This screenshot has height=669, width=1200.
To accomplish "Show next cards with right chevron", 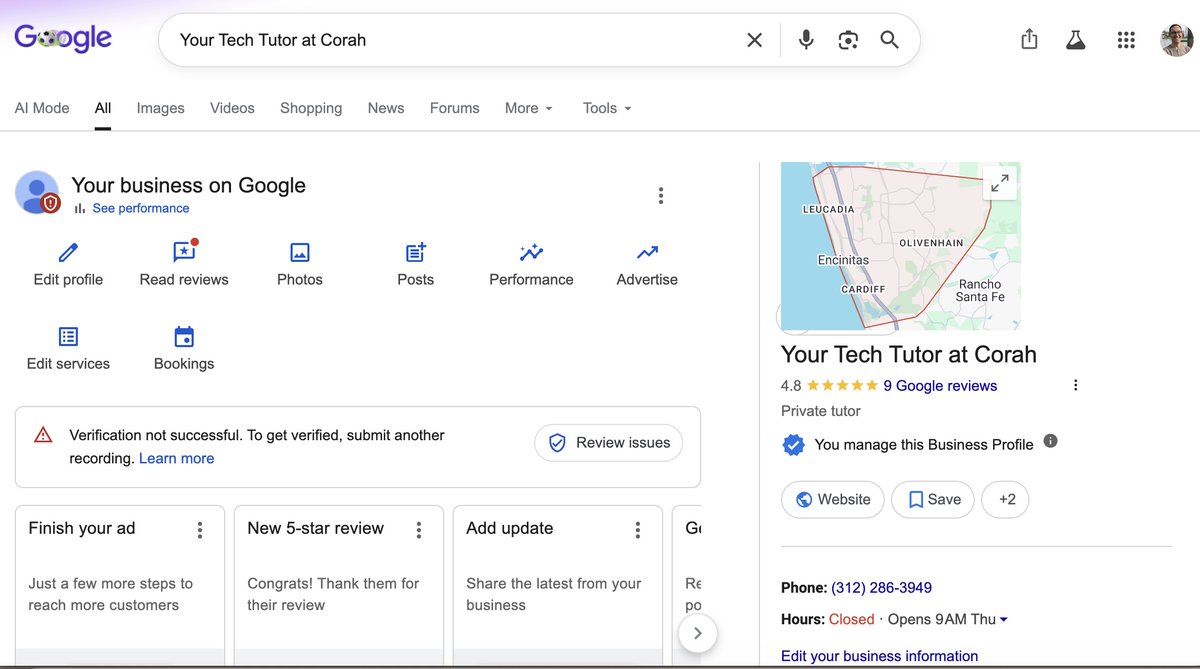I will tap(698, 633).
